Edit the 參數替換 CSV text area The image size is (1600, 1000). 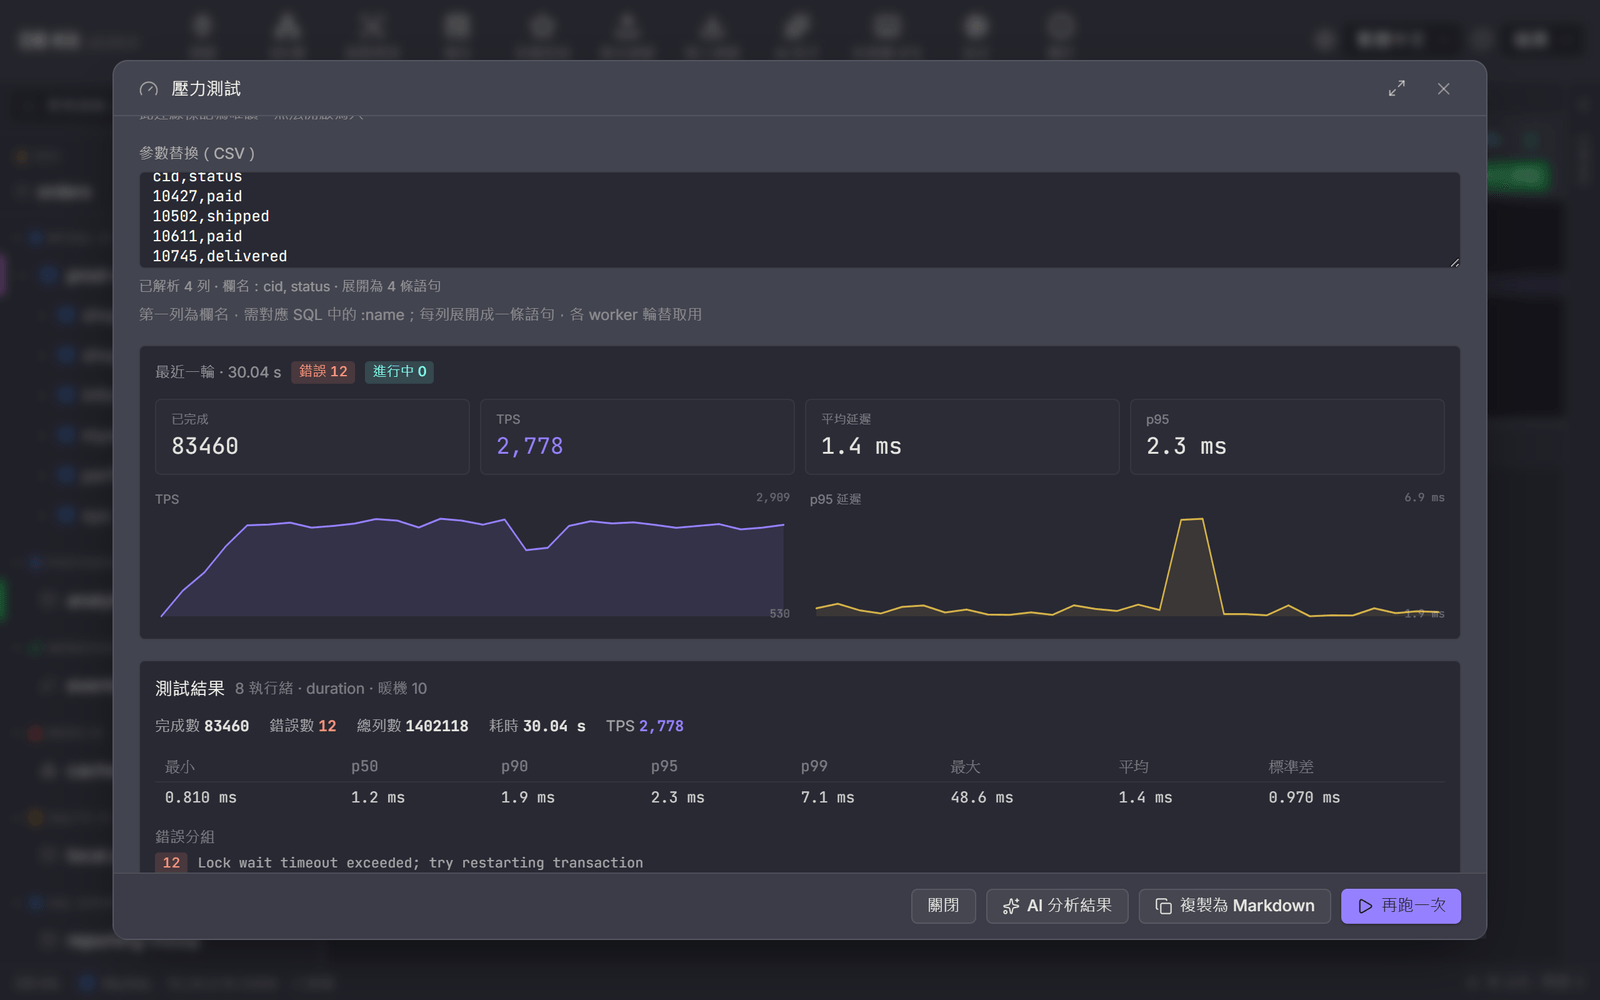click(799, 220)
